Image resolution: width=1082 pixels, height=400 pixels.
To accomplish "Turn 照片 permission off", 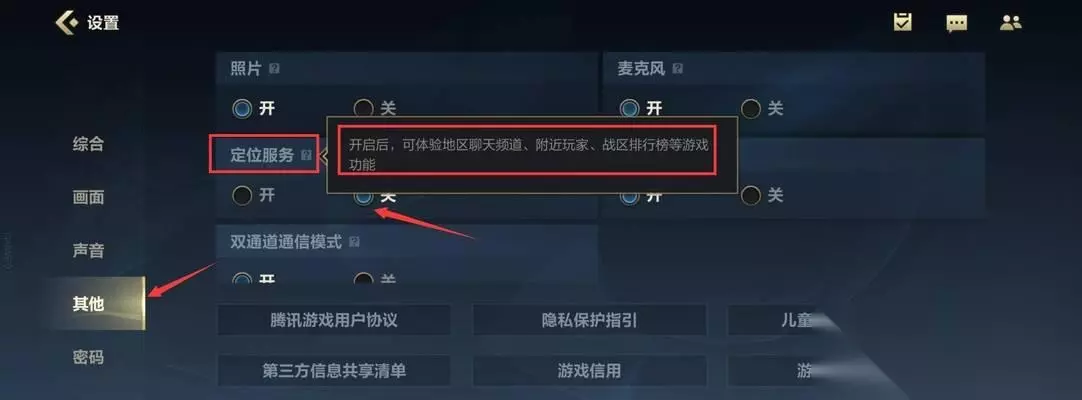I will (x=364, y=108).
